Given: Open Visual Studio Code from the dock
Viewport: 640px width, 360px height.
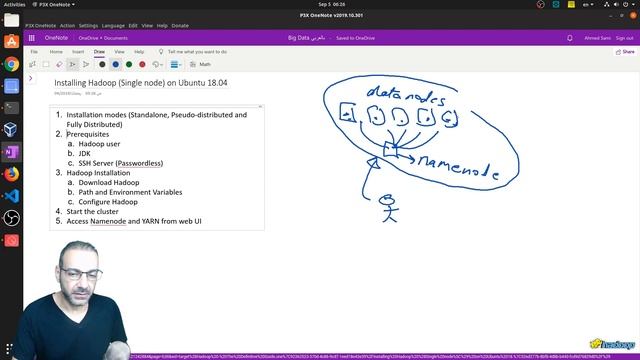Looking at the screenshot, I should tap(11, 196).
